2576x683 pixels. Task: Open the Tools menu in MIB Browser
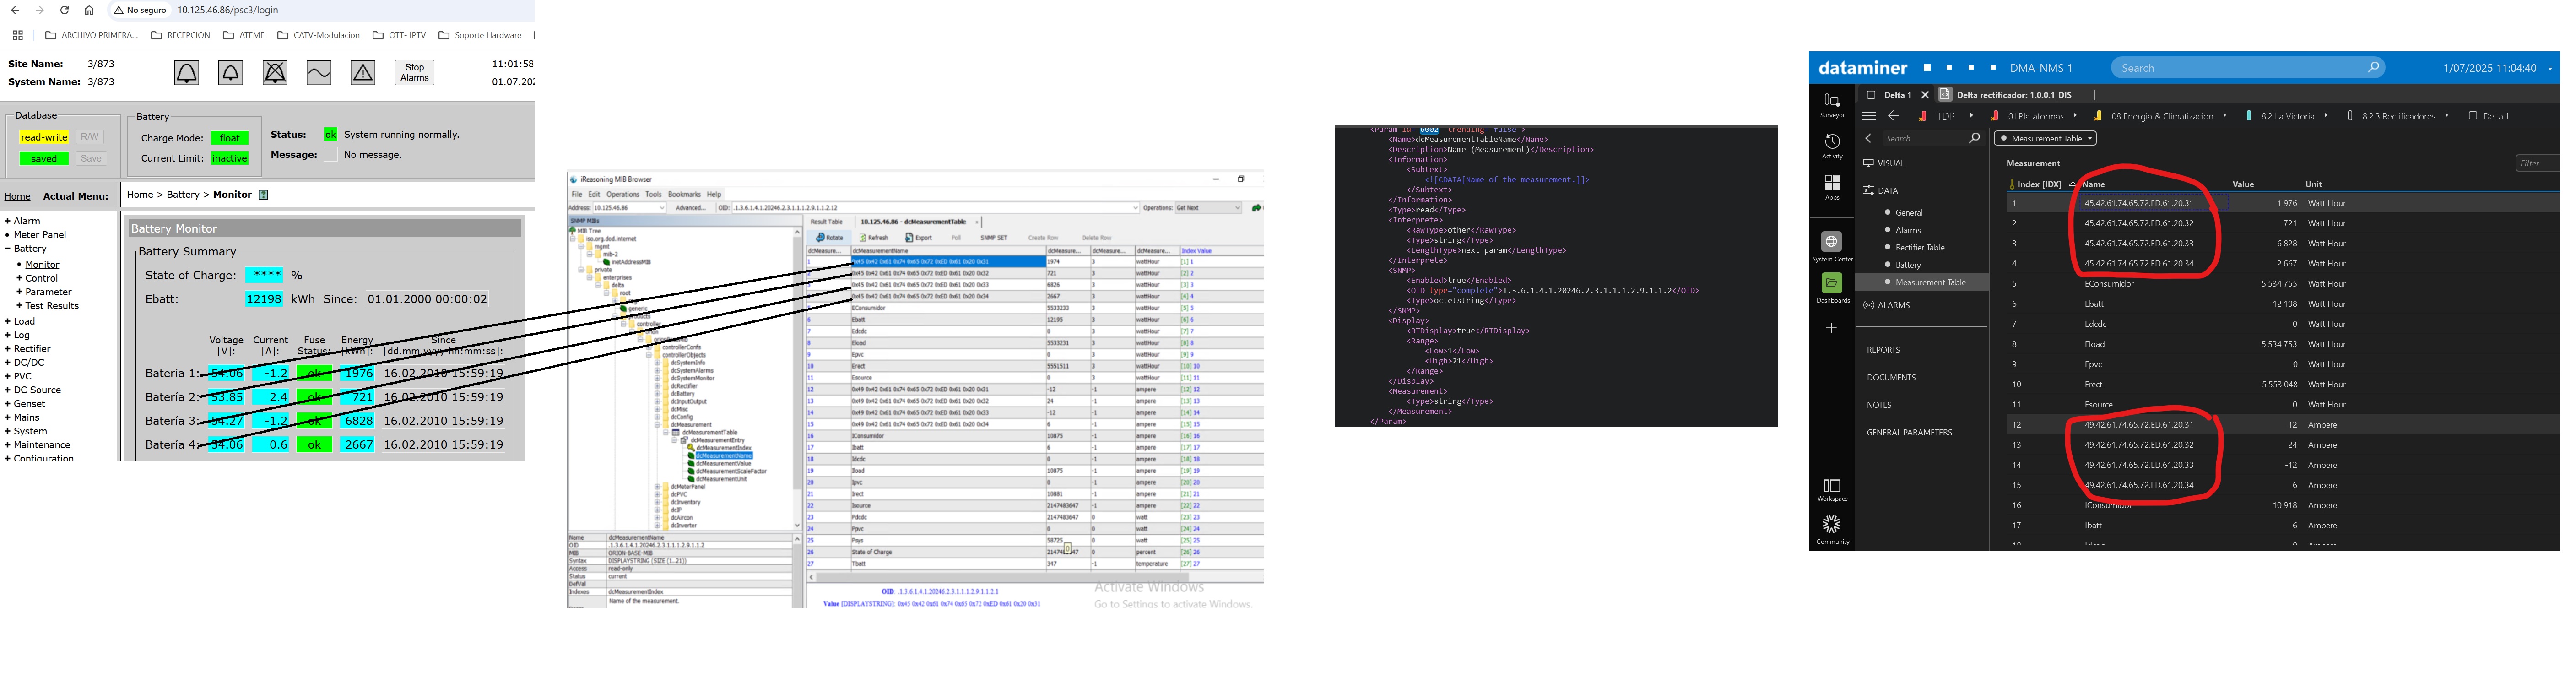[x=653, y=194]
